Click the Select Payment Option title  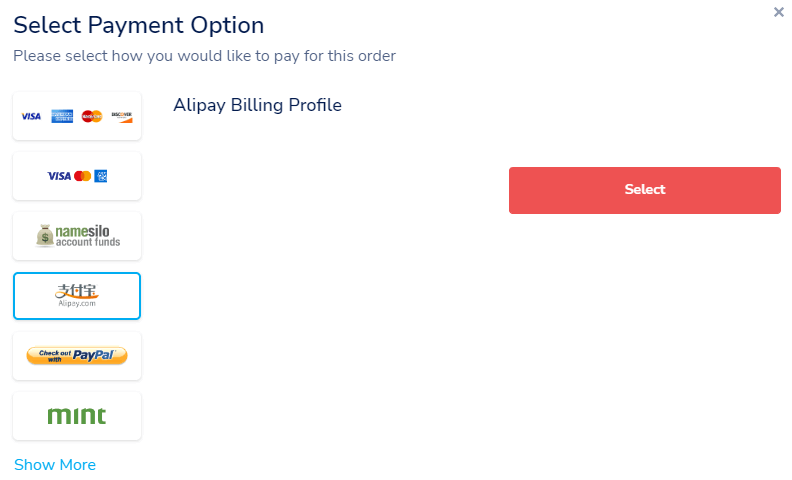(x=138, y=25)
